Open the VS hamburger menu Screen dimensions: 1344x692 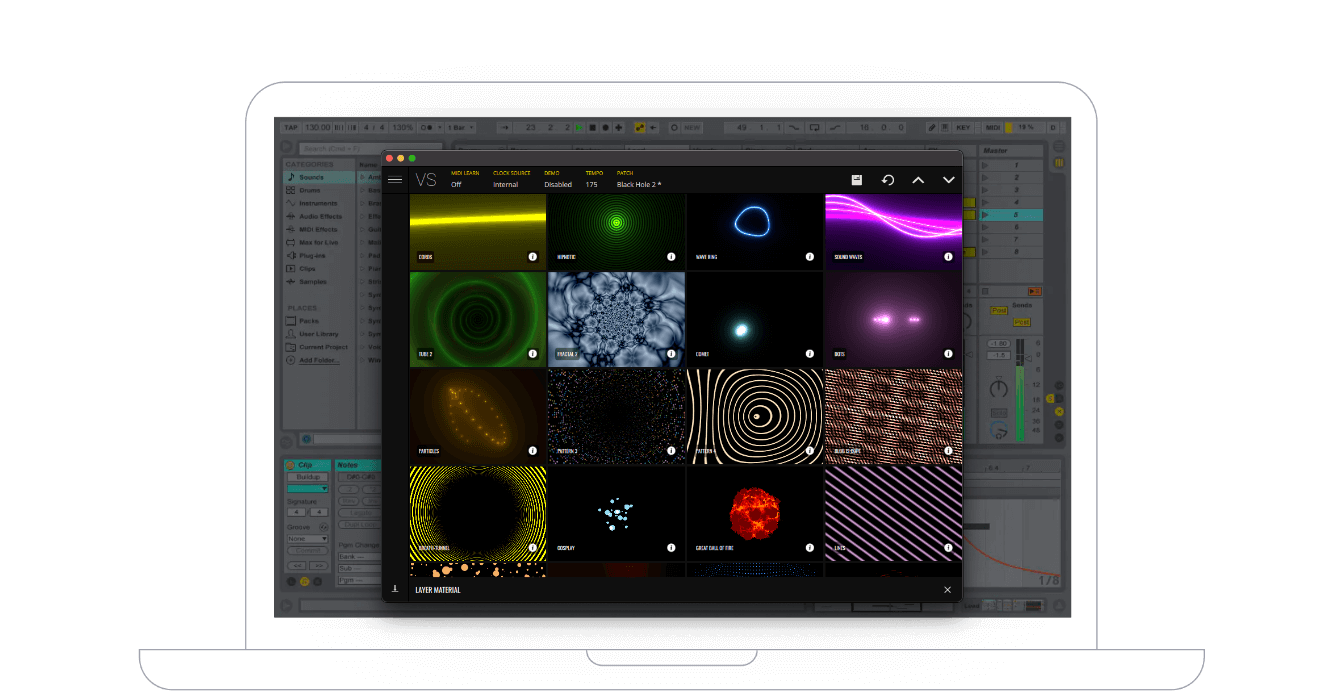395,180
